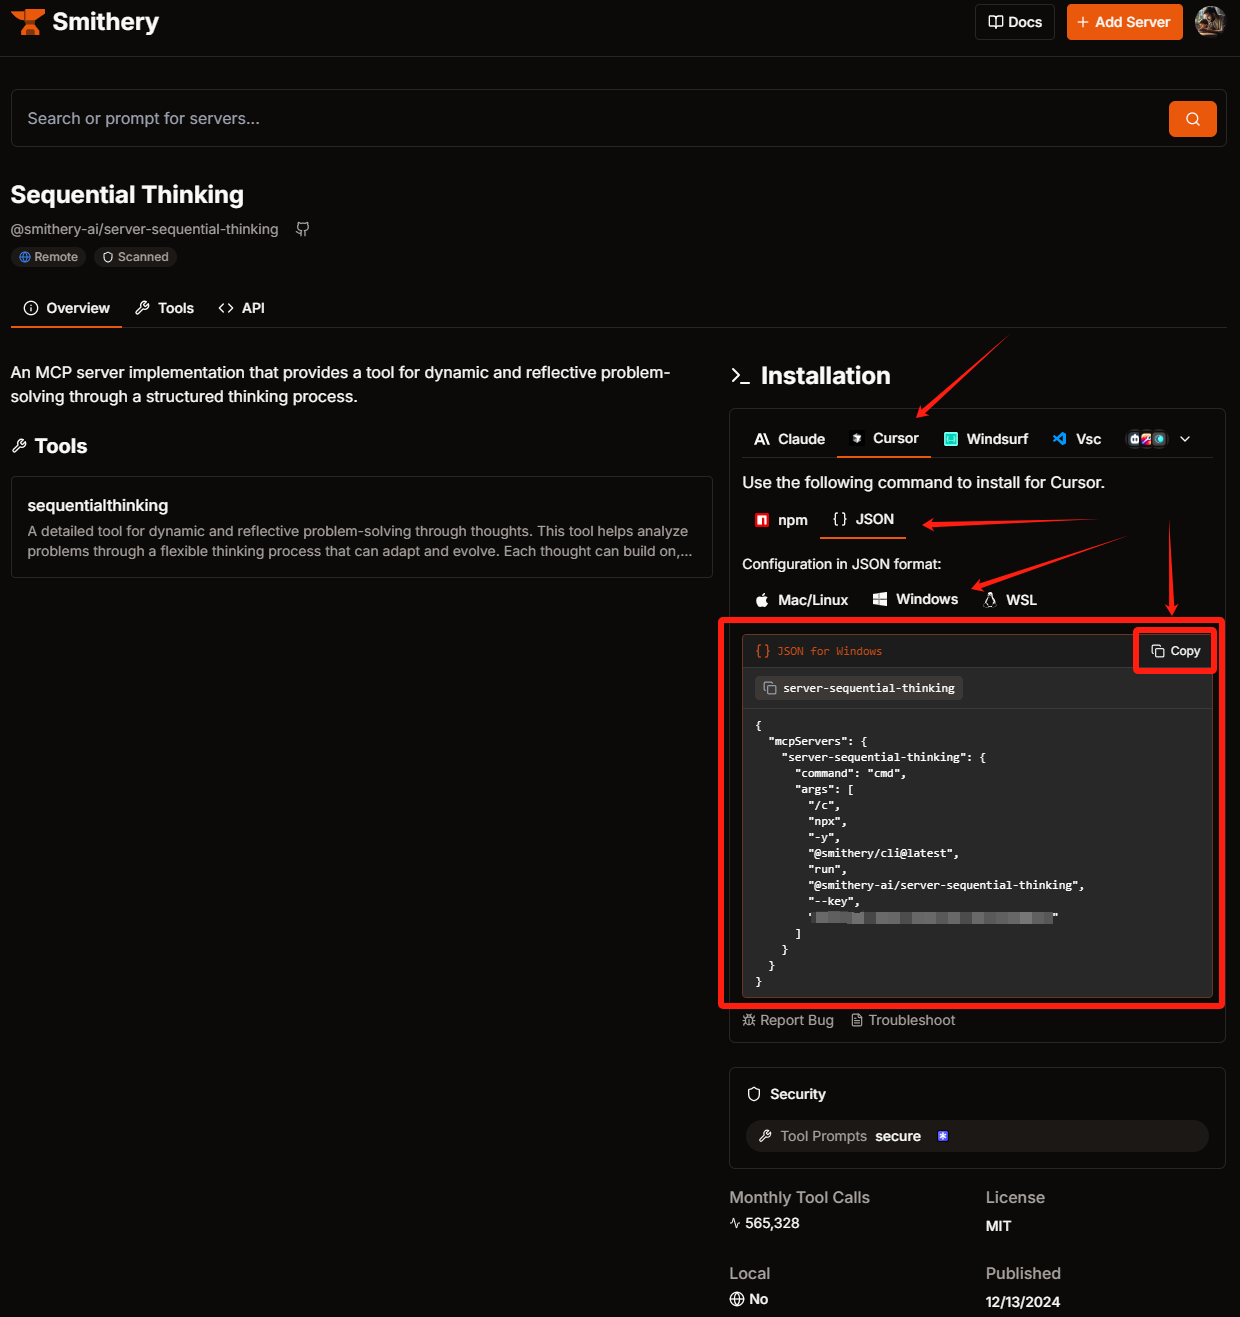This screenshot has width=1240, height=1317.
Task: Click the 12/13/2024 published date
Action: (x=1023, y=1302)
